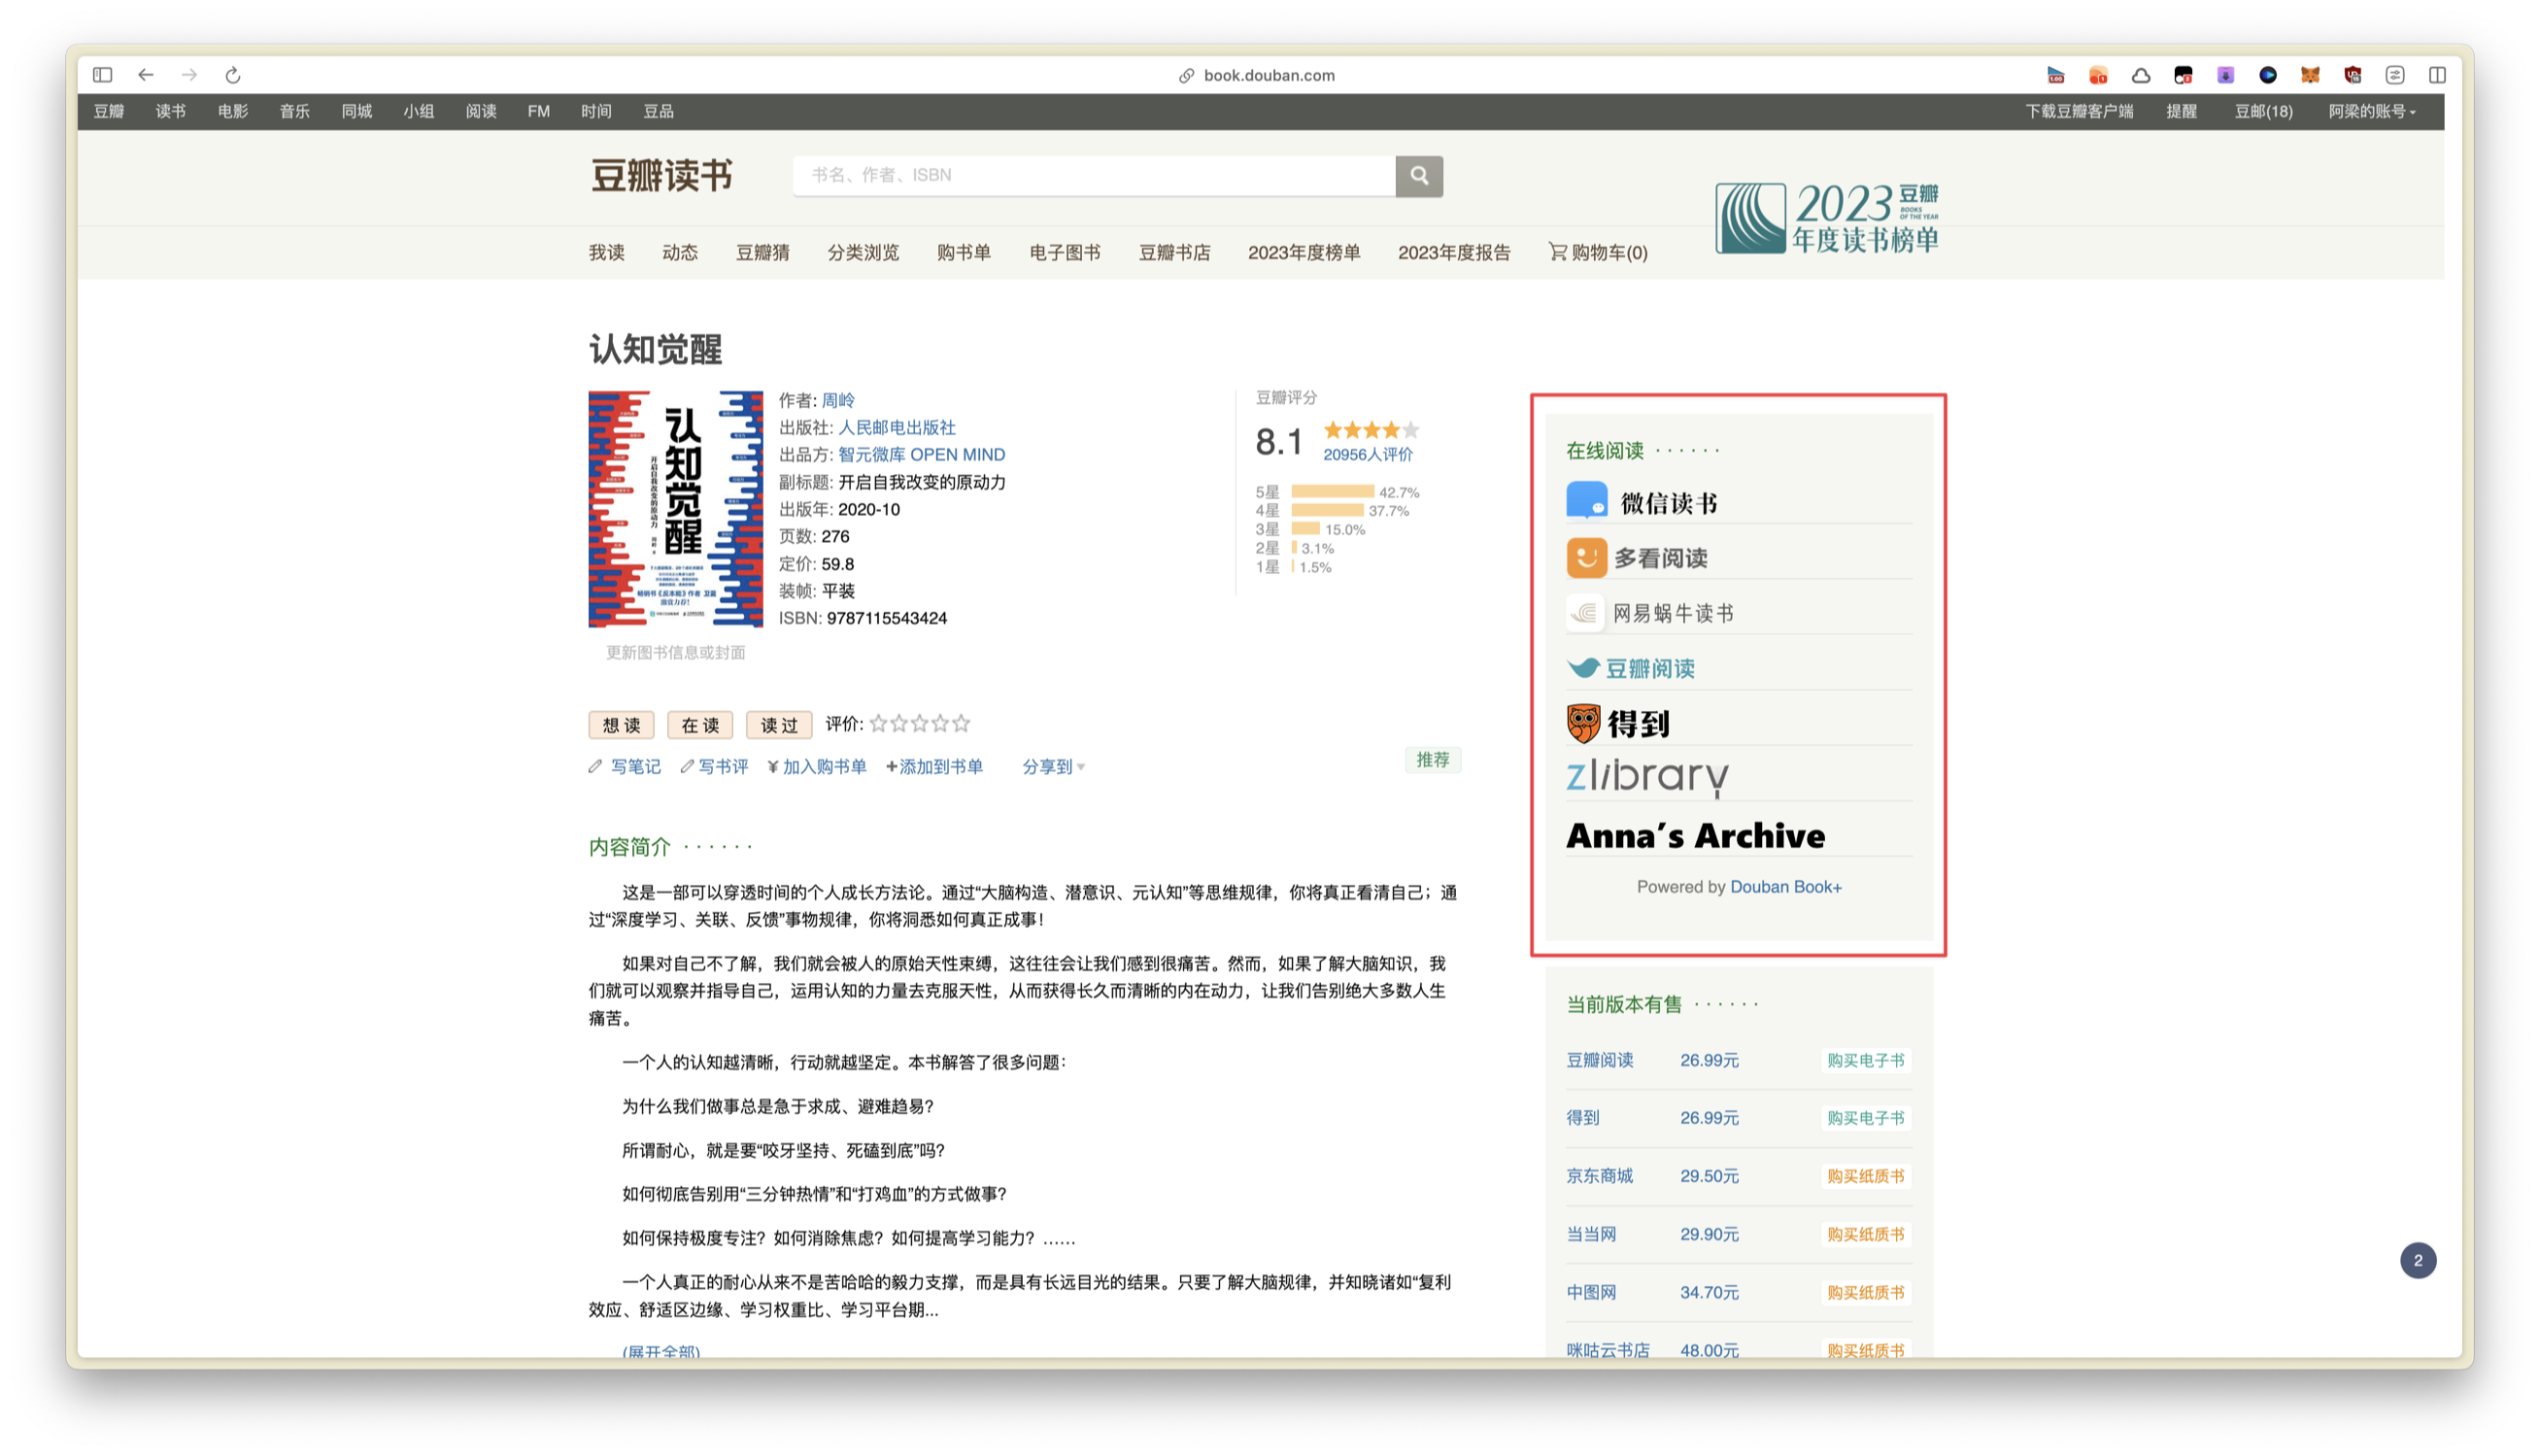2540x1456 pixels.
Task: Go to 电影 in the top menu
Action: click(x=232, y=111)
